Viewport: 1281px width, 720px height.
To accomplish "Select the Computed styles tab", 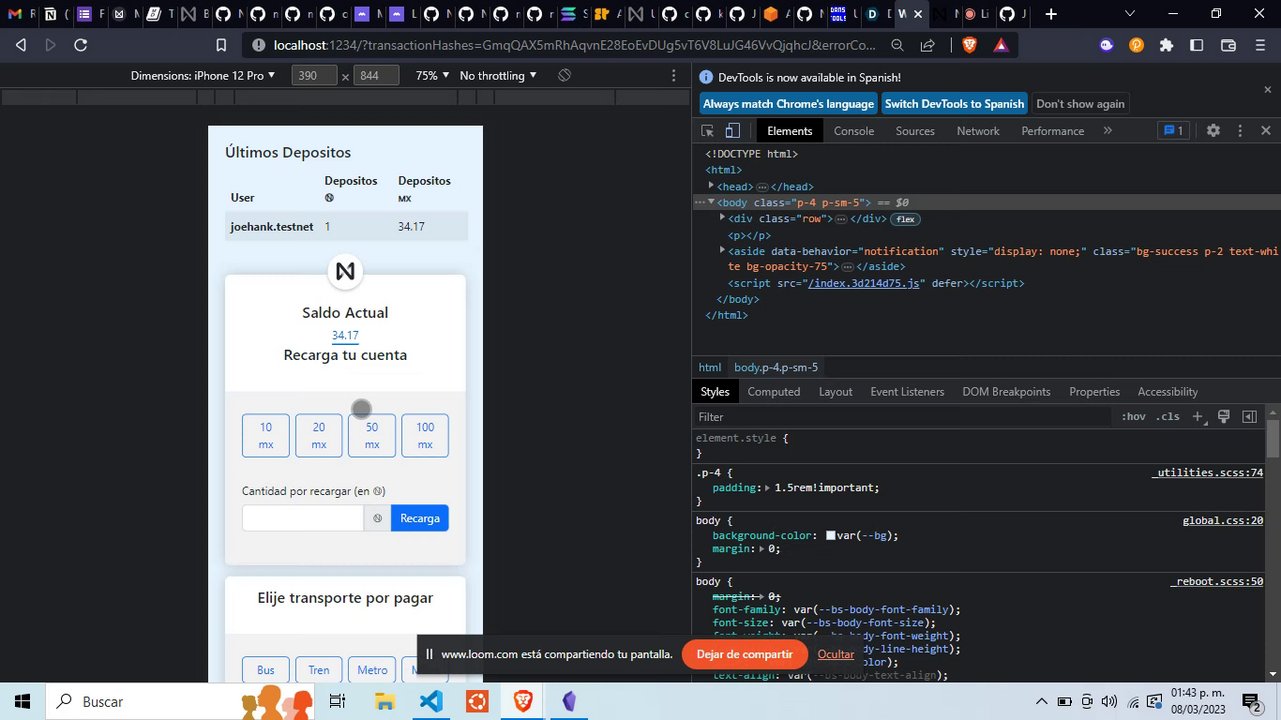I will pyautogui.click(x=774, y=392).
